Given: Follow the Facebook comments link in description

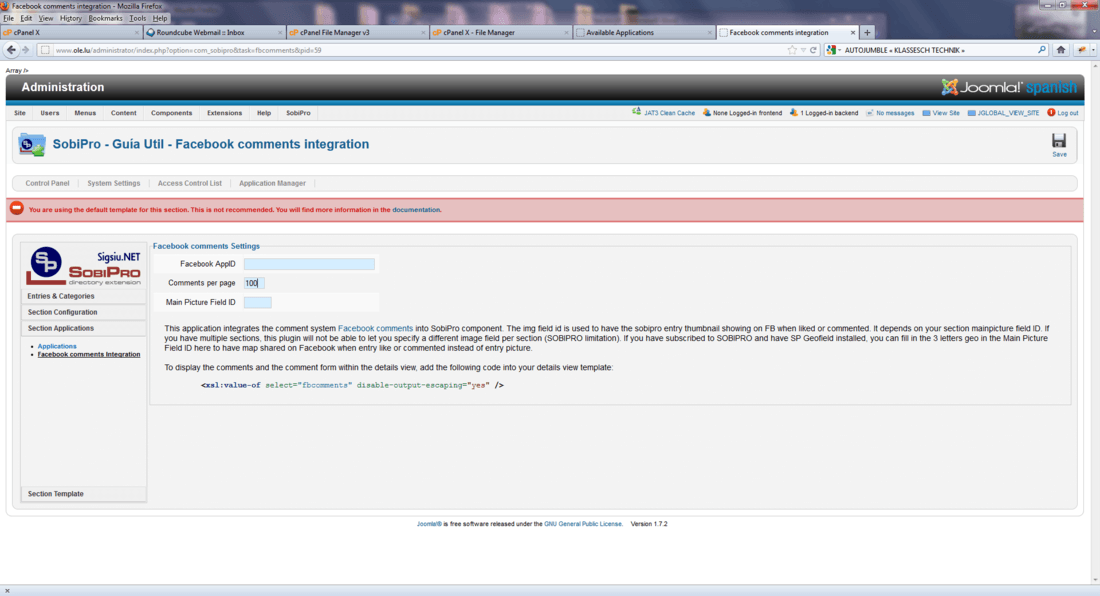Looking at the screenshot, I should pos(375,328).
